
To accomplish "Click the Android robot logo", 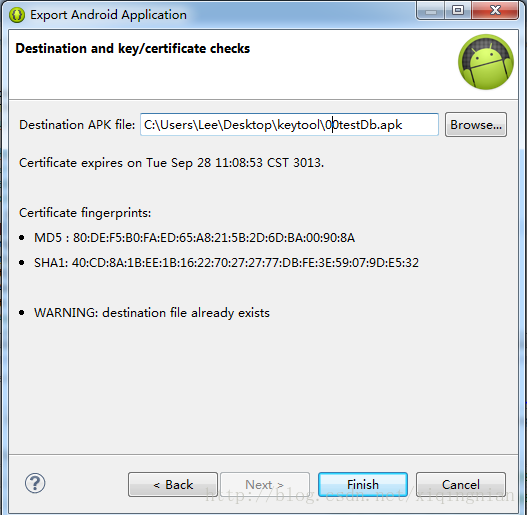I will pos(486,62).
